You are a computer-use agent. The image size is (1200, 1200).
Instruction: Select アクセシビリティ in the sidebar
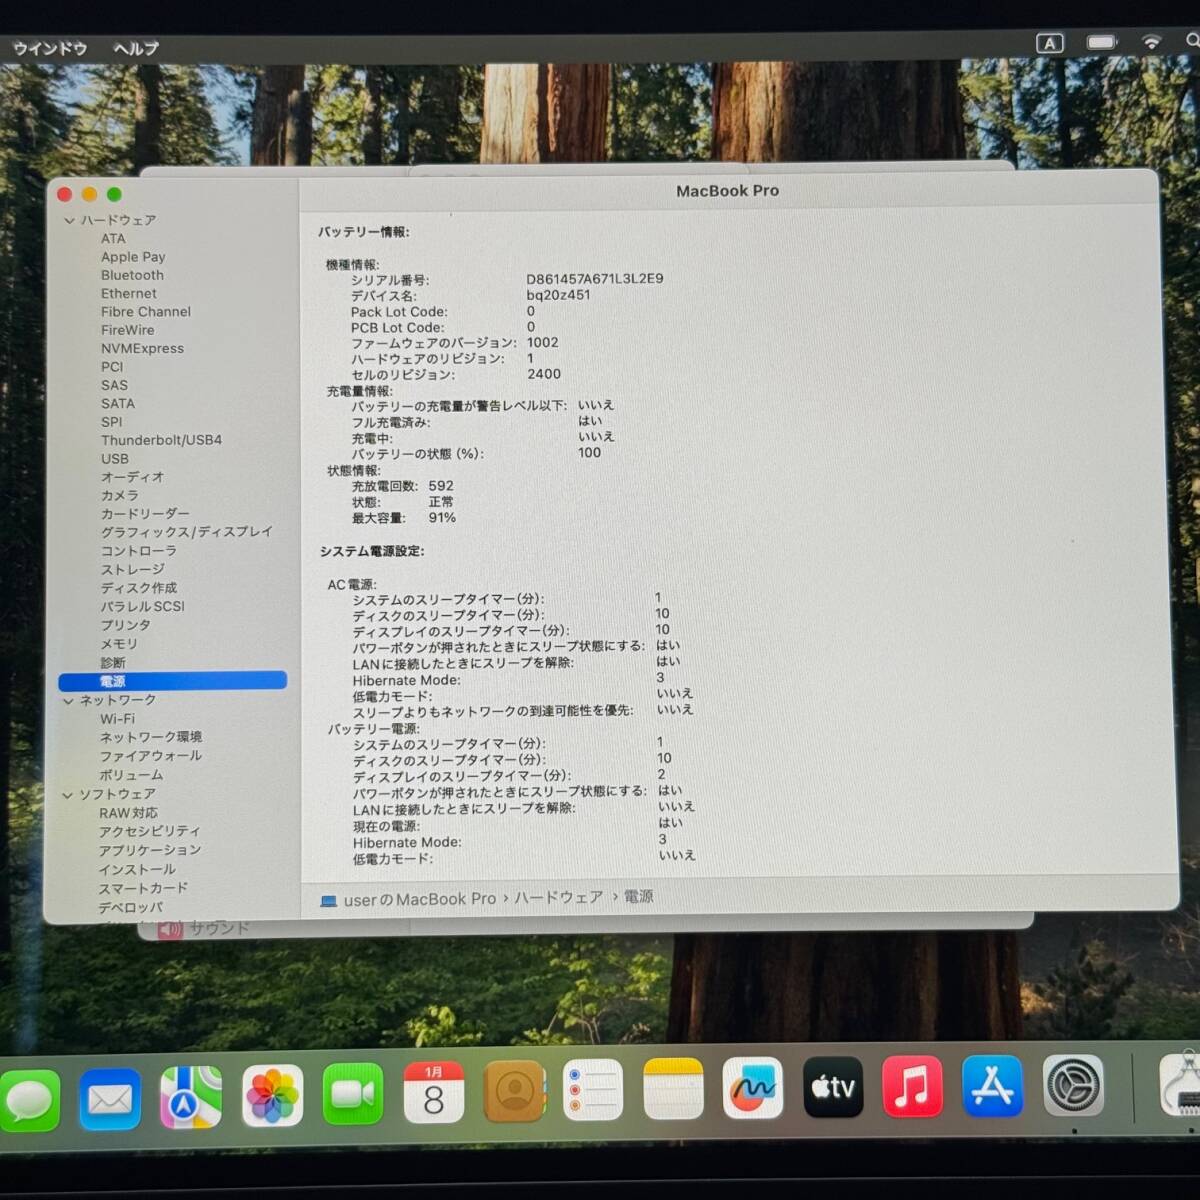coord(150,831)
